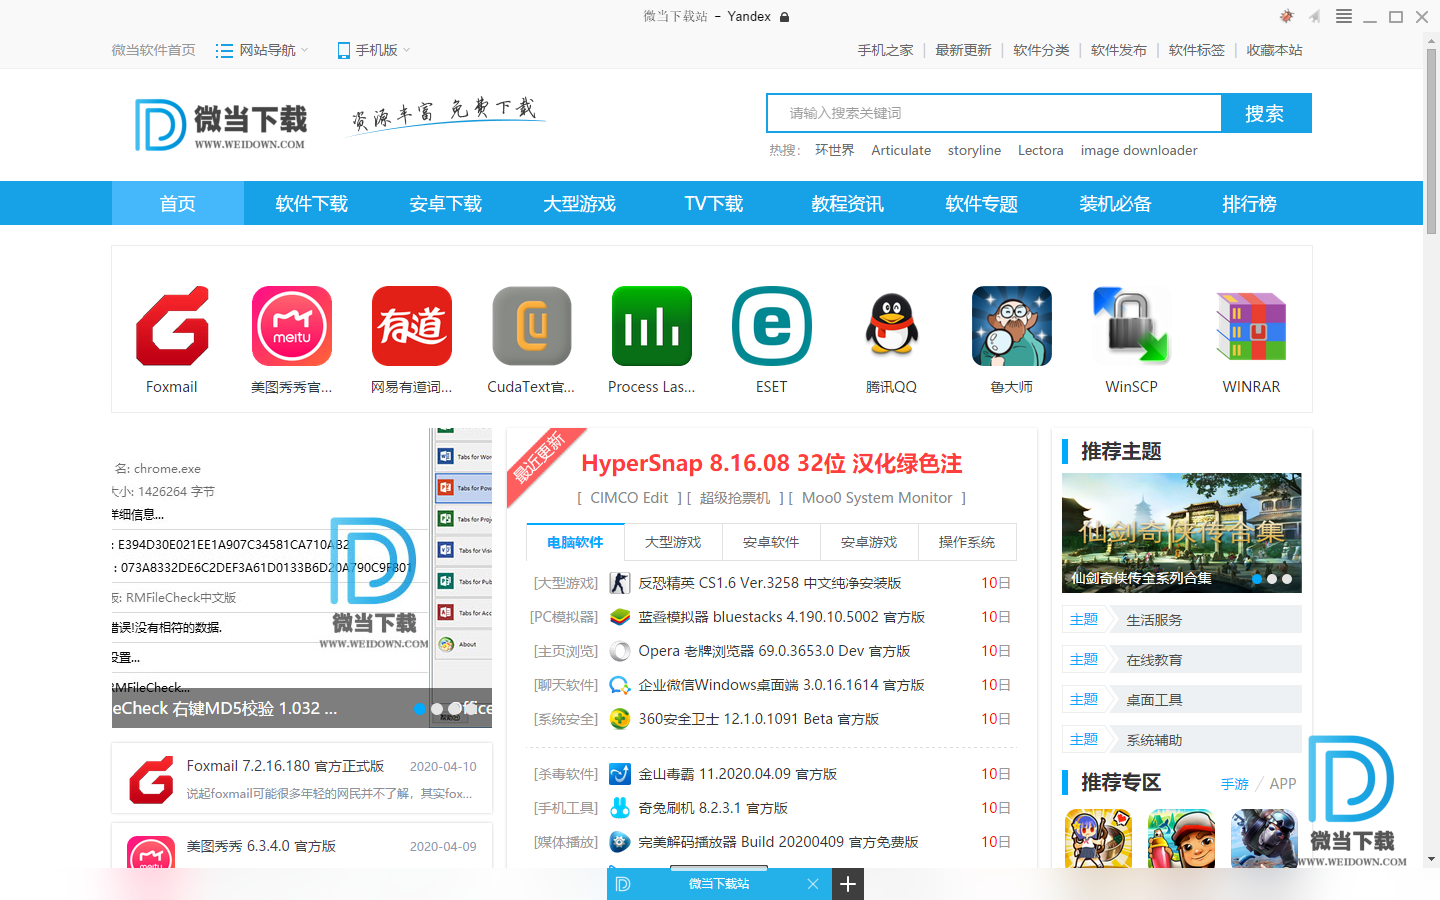
Task: Click the 奇兔刷机 rabbit icon
Action: 620,808
